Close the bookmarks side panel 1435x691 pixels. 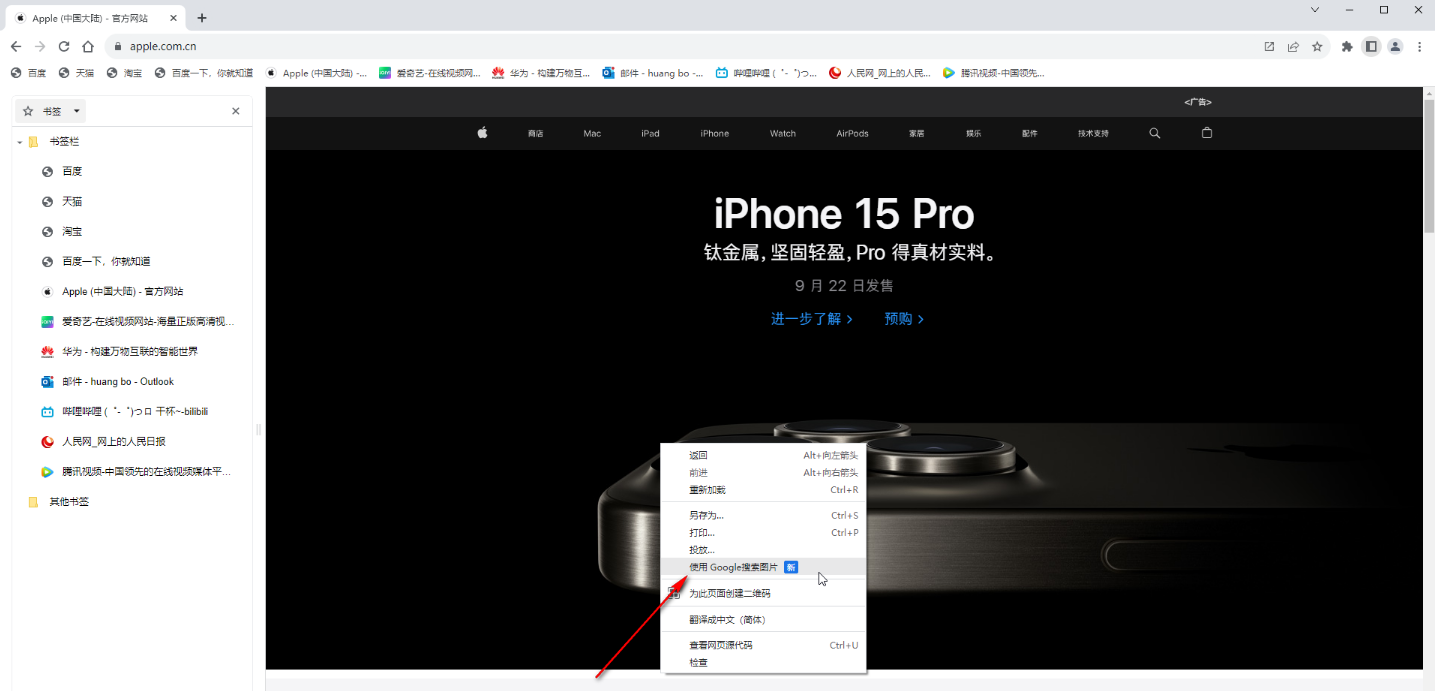point(236,111)
